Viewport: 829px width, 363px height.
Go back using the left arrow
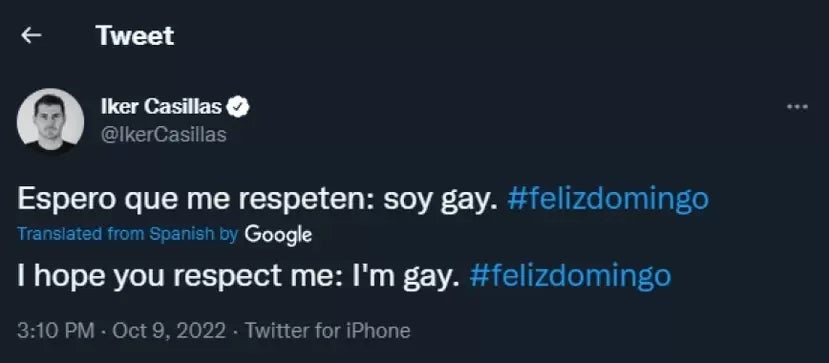[31, 35]
